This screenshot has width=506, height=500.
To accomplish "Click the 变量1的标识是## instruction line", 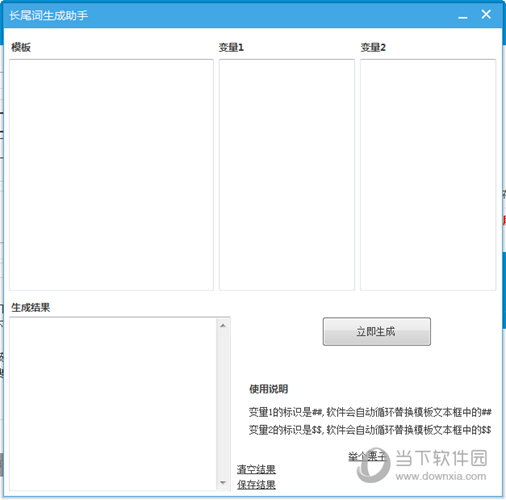I will pos(370,412).
